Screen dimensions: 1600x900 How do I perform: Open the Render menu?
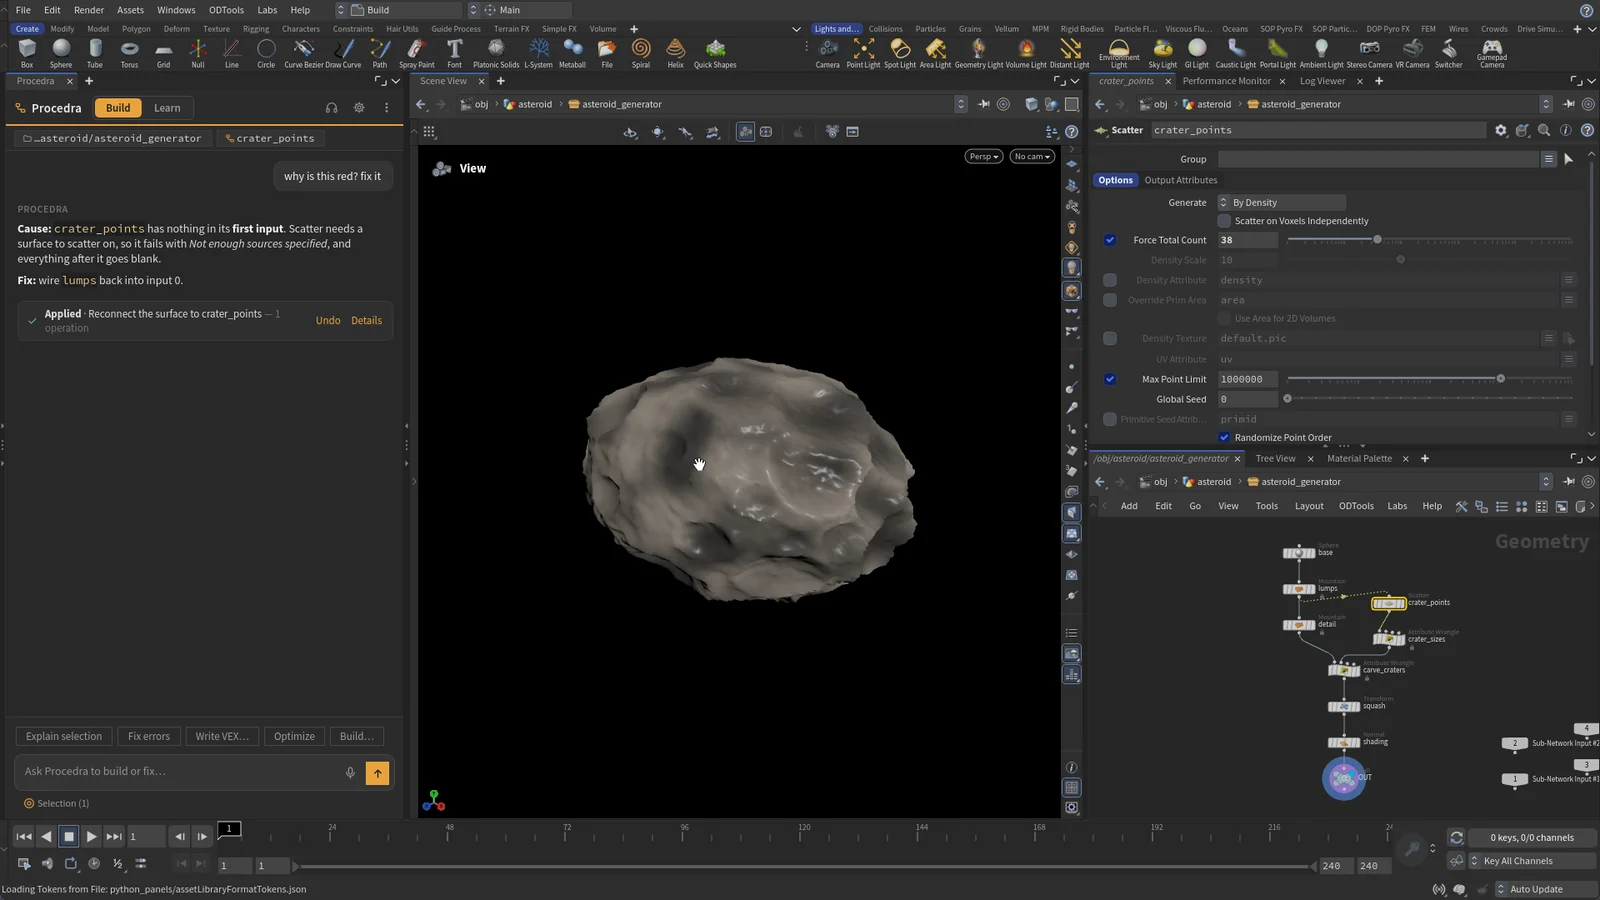point(89,10)
